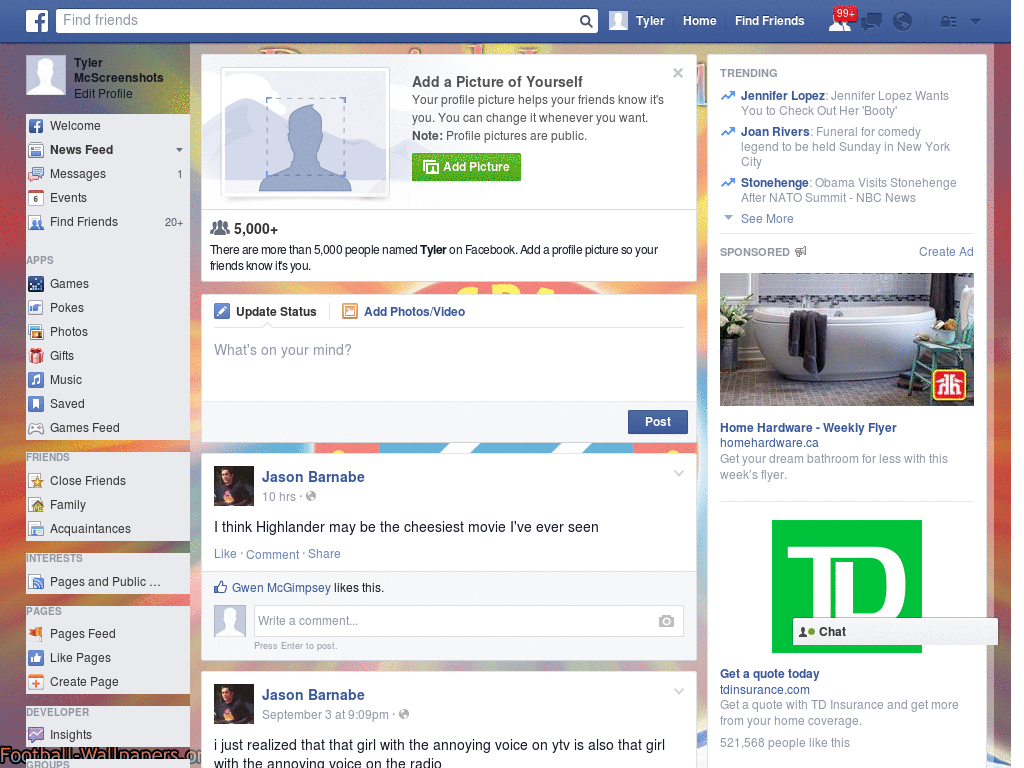Image resolution: width=1024 pixels, height=768 pixels.
Task: Click the blue Post button
Action: pos(658,422)
